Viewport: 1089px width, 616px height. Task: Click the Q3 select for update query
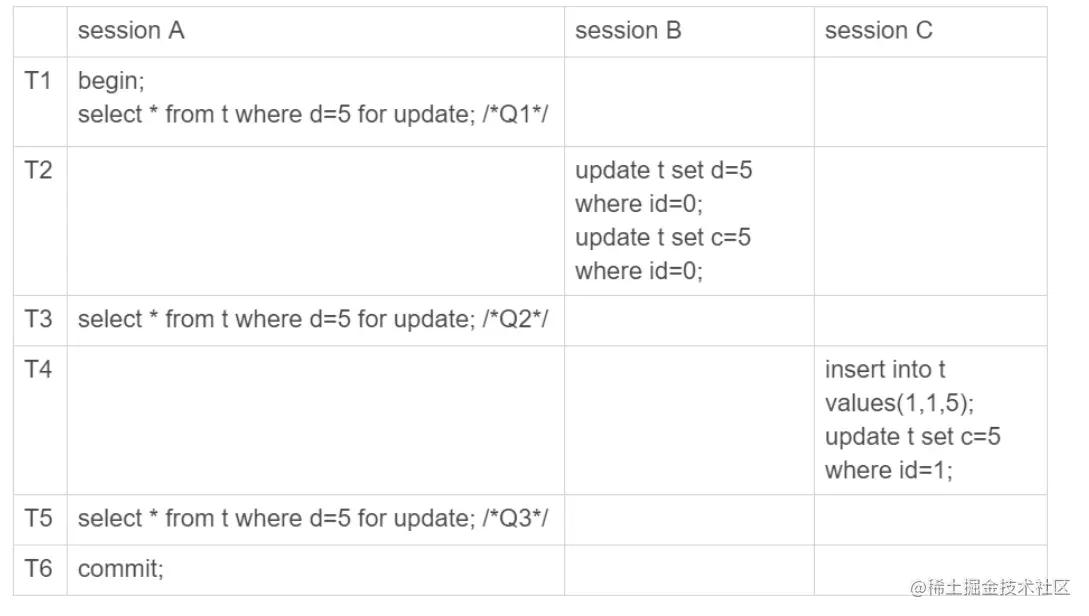click(314, 518)
